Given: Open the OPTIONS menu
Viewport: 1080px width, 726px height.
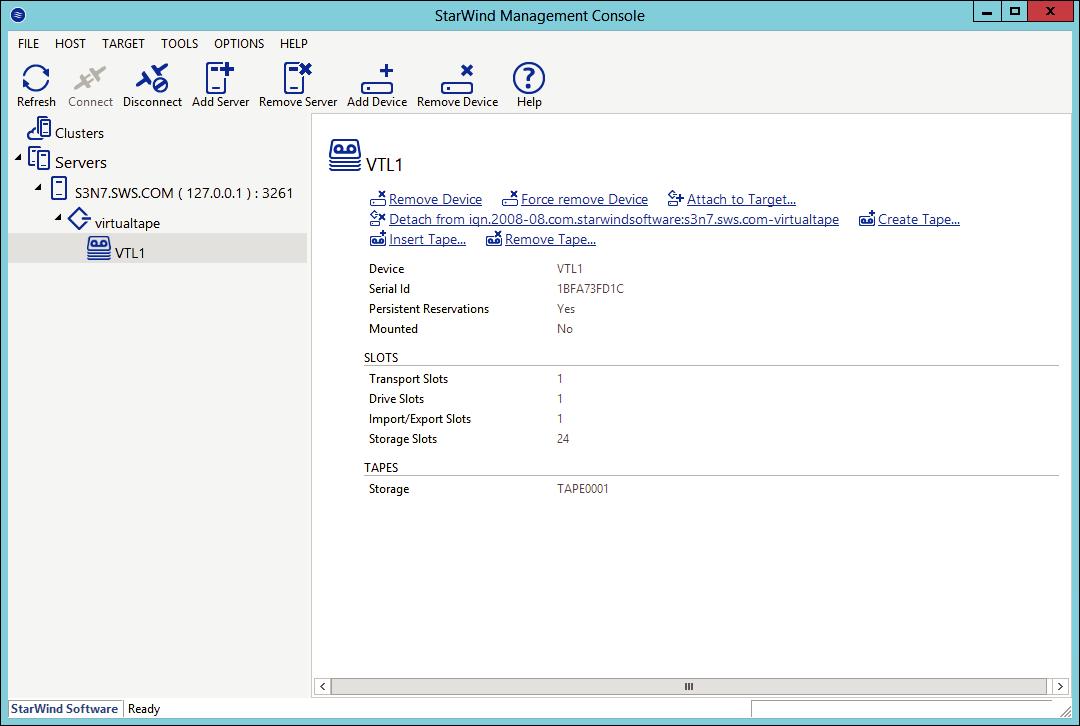Looking at the screenshot, I should (x=239, y=43).
